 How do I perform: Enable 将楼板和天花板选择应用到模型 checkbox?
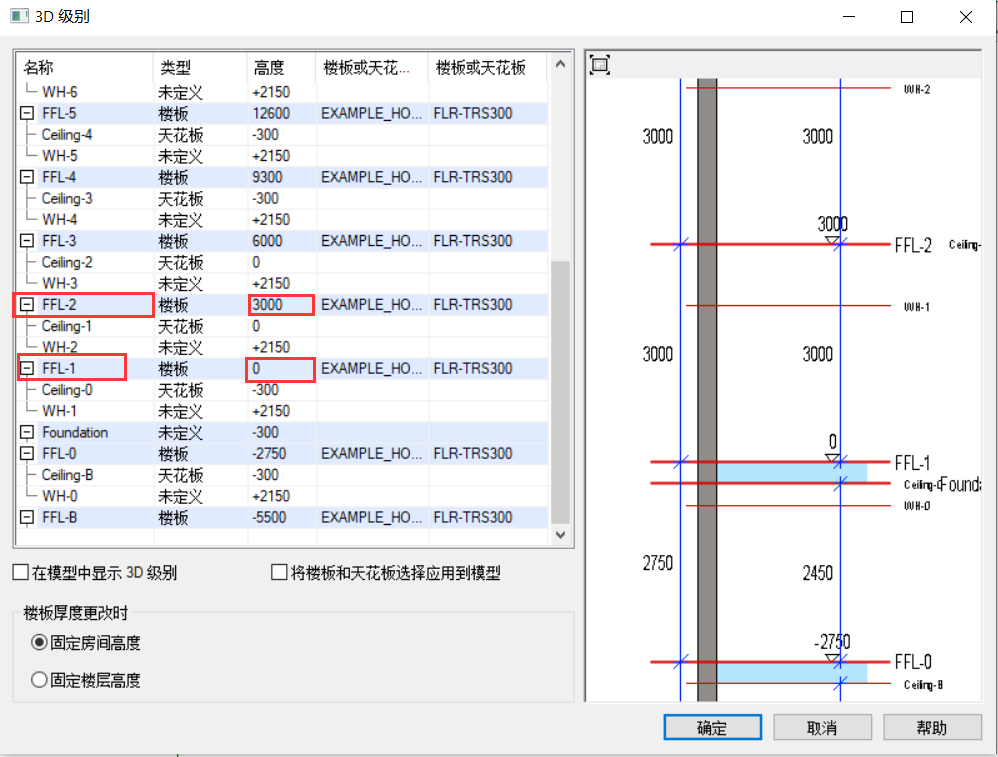point(279,572)
